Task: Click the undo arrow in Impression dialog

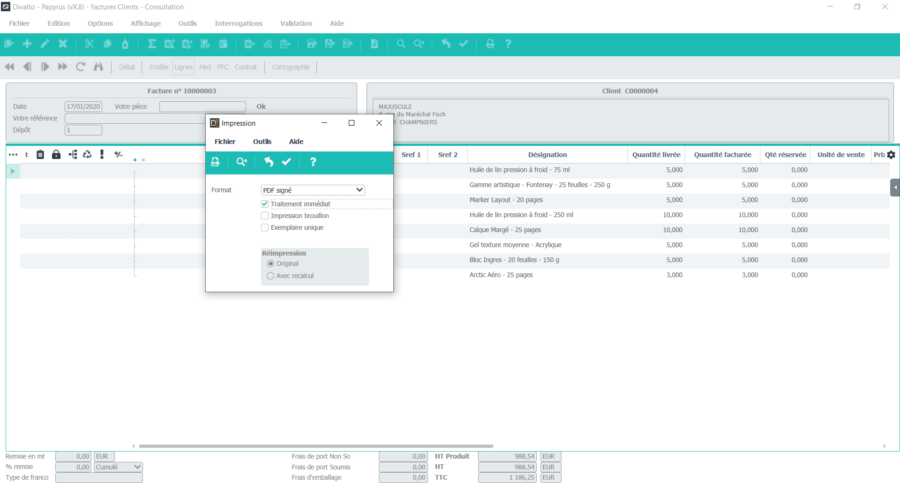Action: point(268,162)
